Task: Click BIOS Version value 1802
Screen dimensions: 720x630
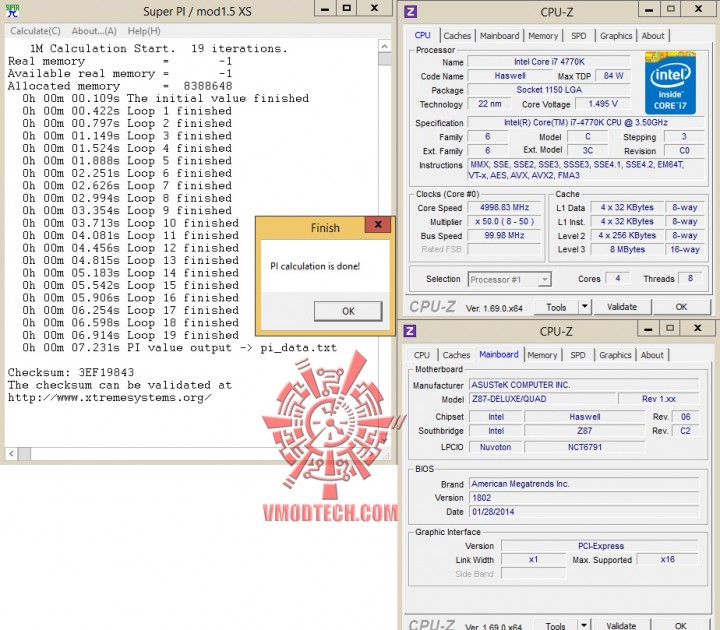Action: (x=584, y=498)
